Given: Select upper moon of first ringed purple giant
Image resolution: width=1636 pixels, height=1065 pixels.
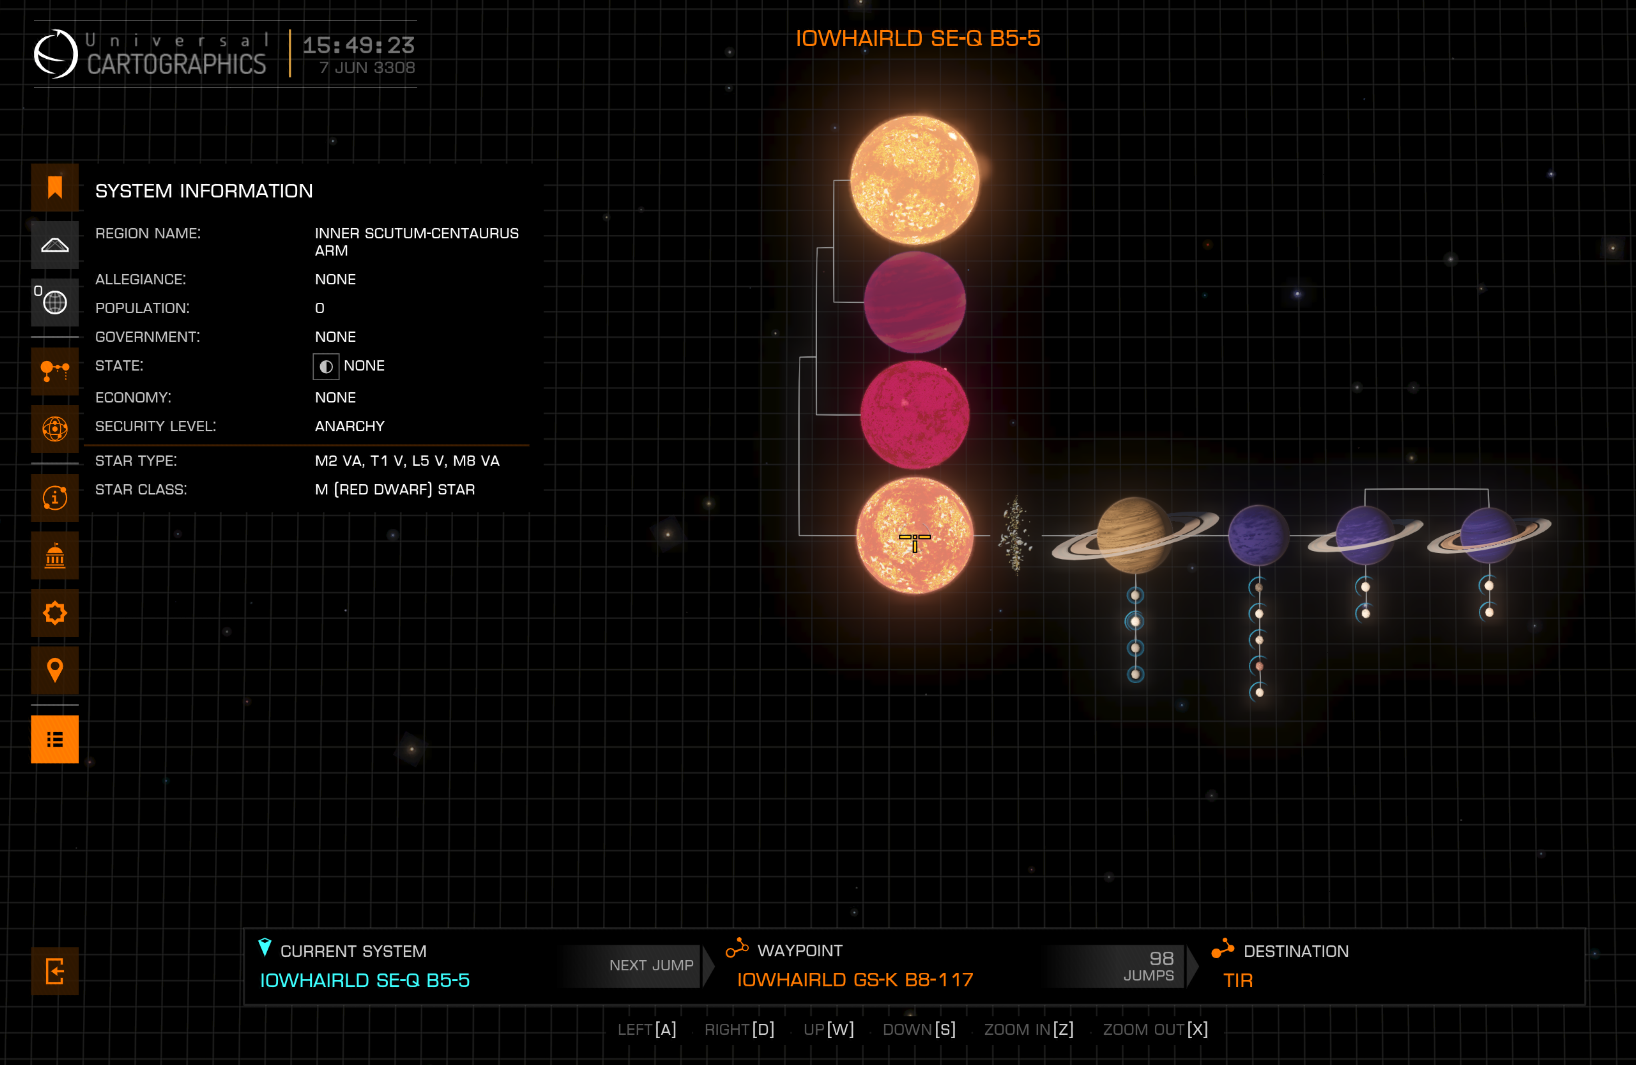Looking at the screenshot, I should click(x=1365, y=587).
